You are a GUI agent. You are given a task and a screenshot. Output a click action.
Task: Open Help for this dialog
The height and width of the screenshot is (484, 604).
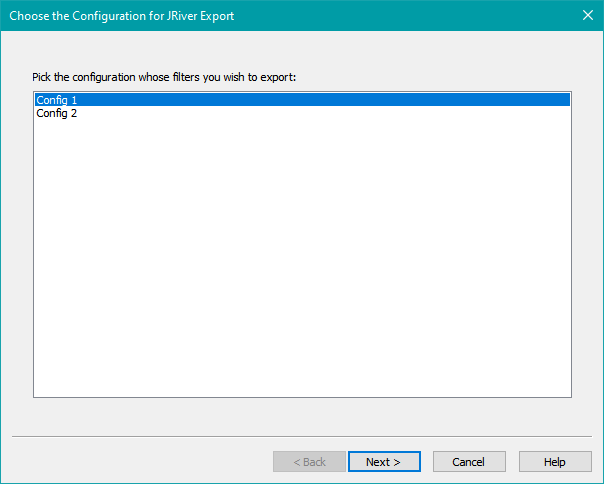pyautogui.click(x=555, y=462)
